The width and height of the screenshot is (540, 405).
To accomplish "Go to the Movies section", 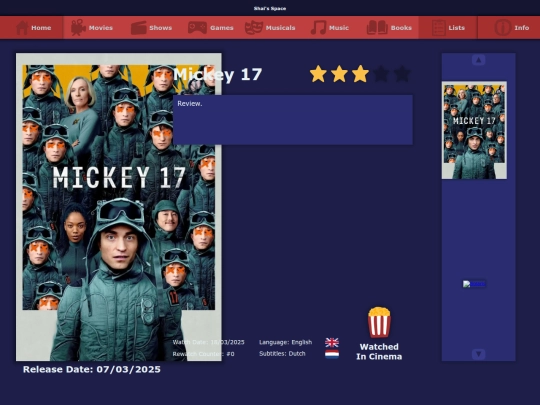I will (x=92, y=28).
